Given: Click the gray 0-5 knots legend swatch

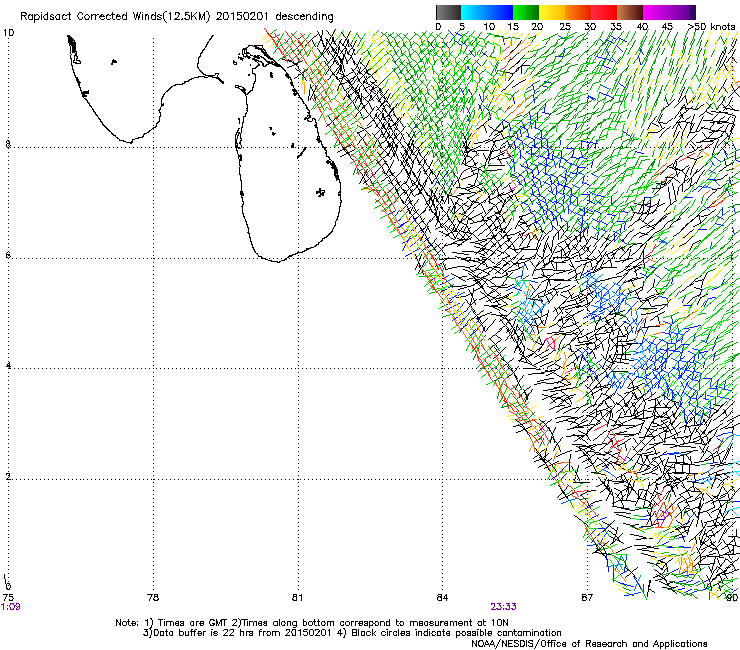Looking at the screenshot, I should point(448,12).
